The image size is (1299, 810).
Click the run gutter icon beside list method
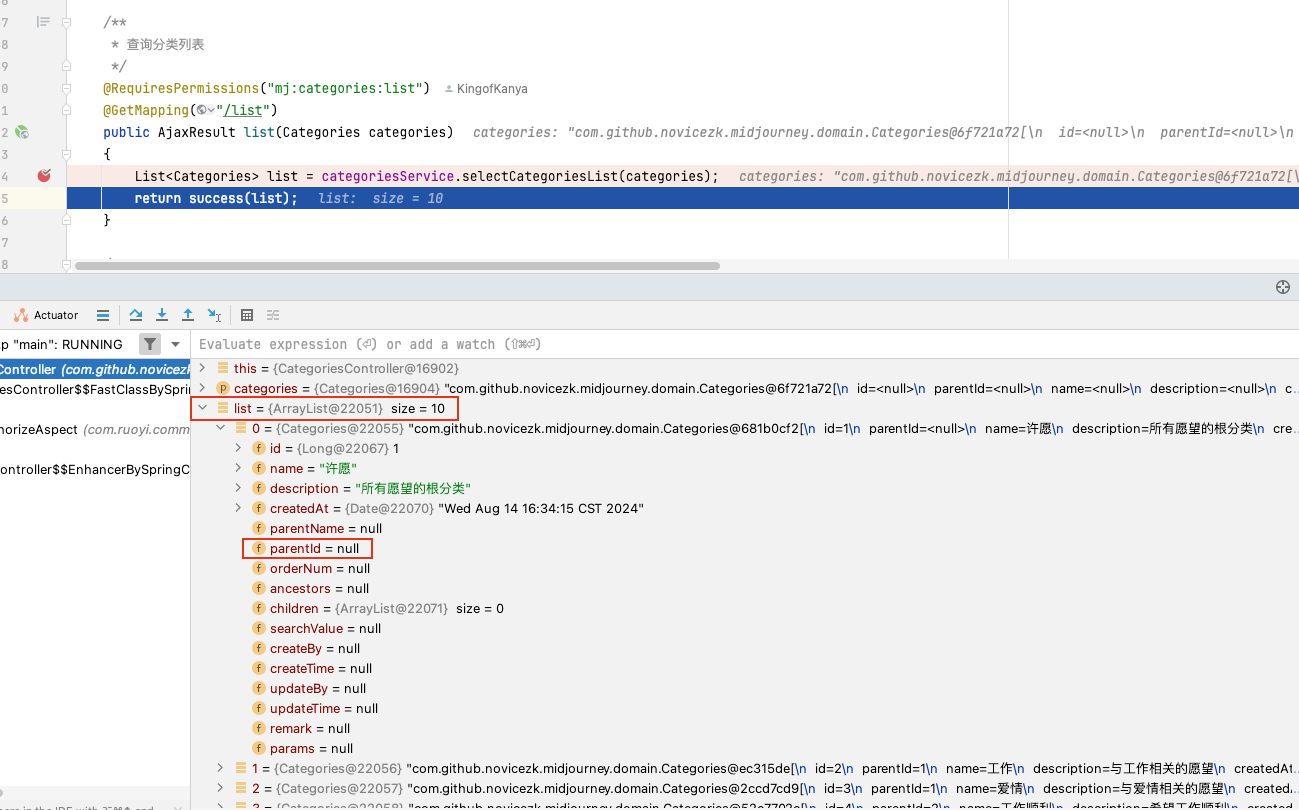(22, 132)
